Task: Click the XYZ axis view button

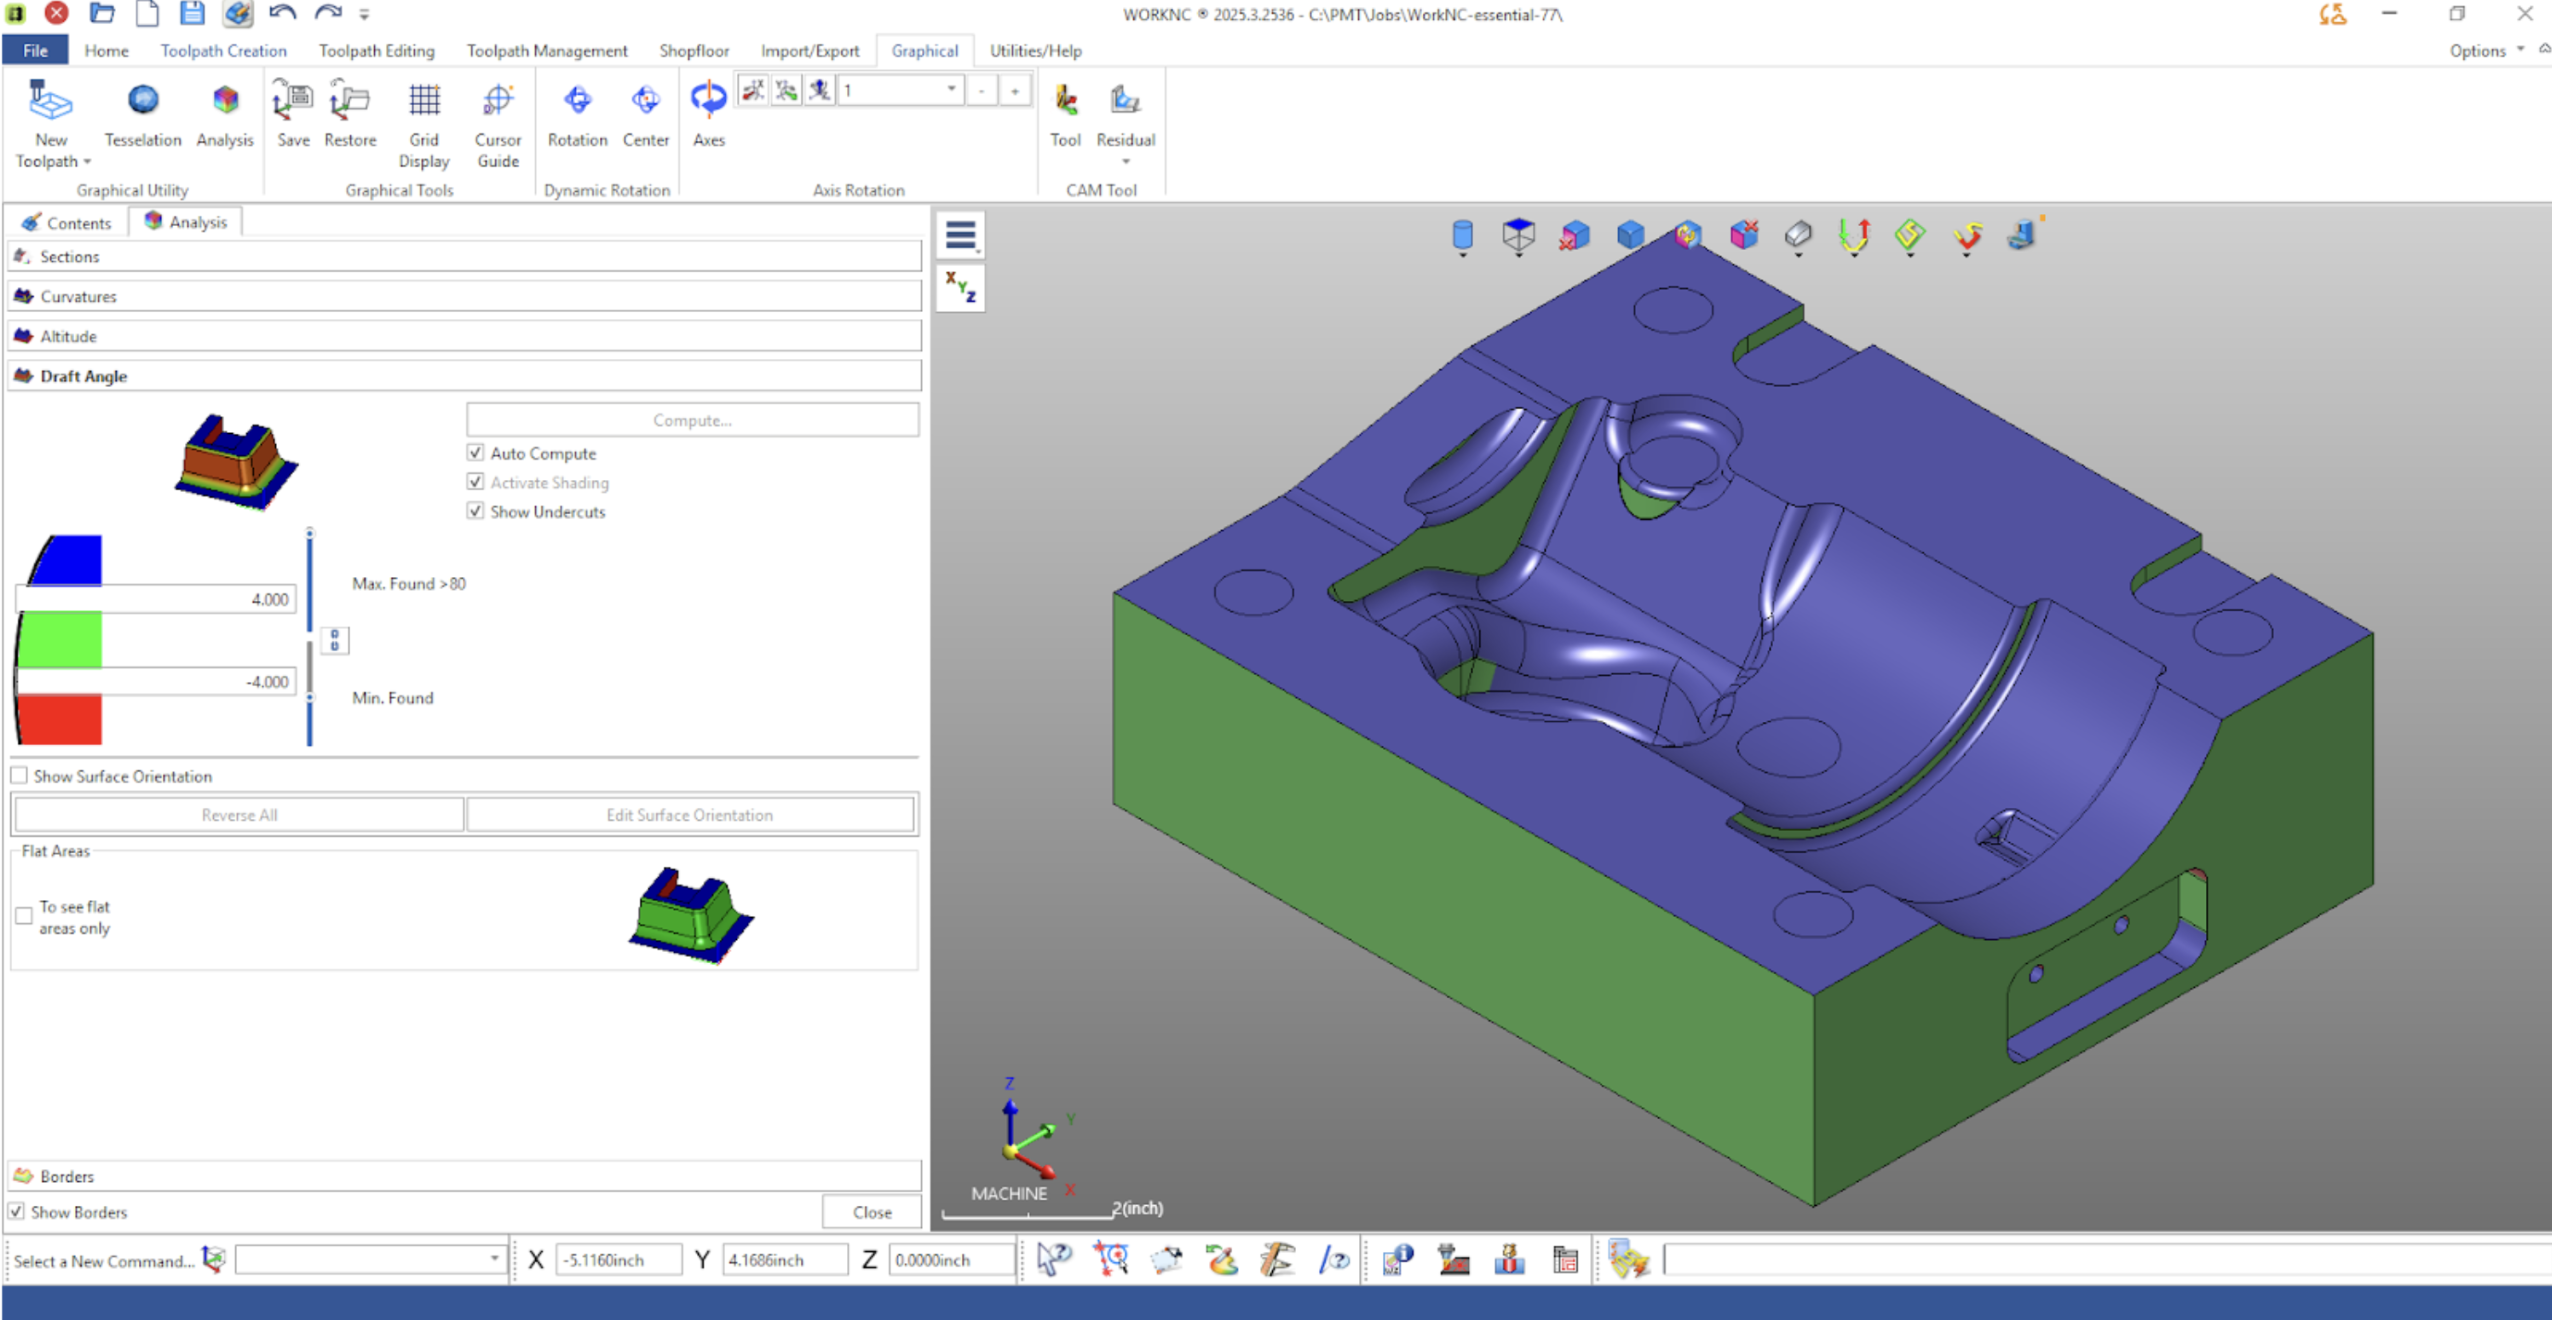Action: [x=960, y=288]
